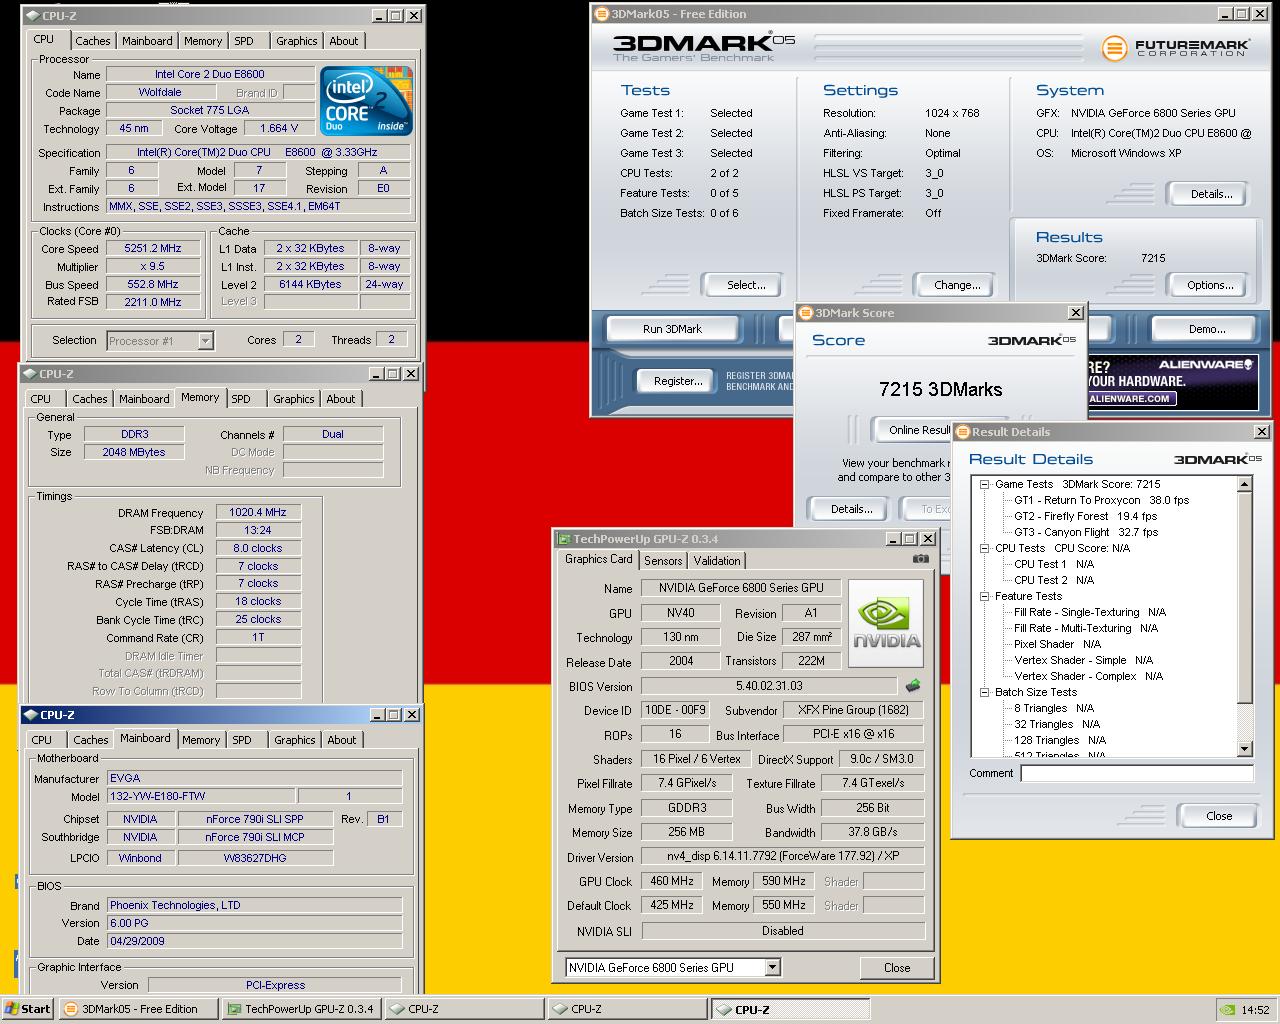Click the Futuremark Corporation logo
Image resolution: width=1280 pixels, height=1024 pixels.
click(x=1176, y=48)
